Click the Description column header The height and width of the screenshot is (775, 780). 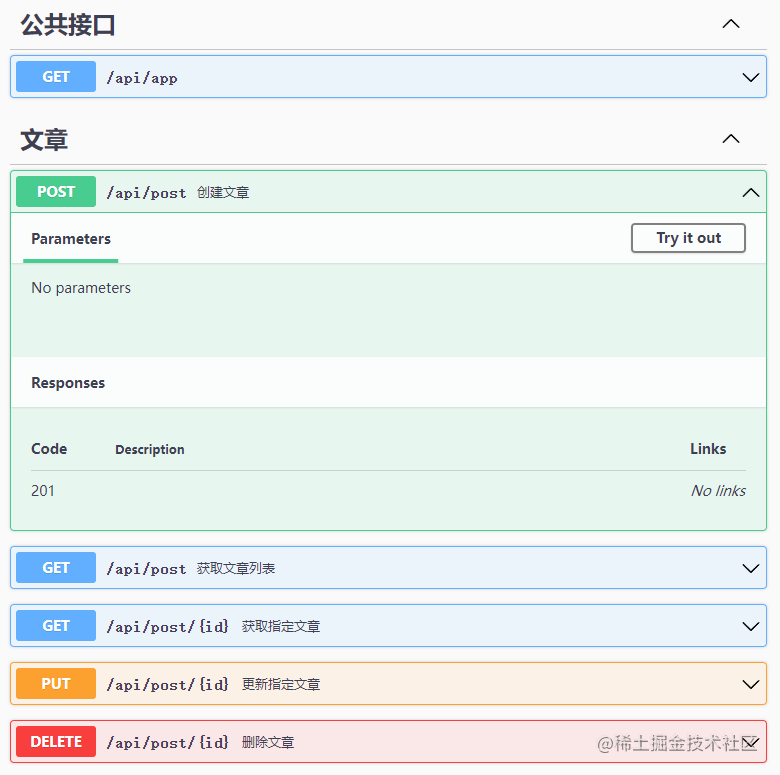[x=150, y=450]
